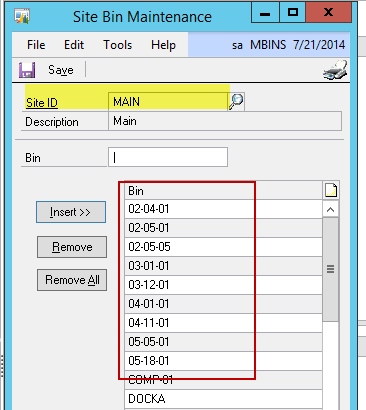Click the bin list scroll up arrow
366x410 pixels.
pos(331,210)
